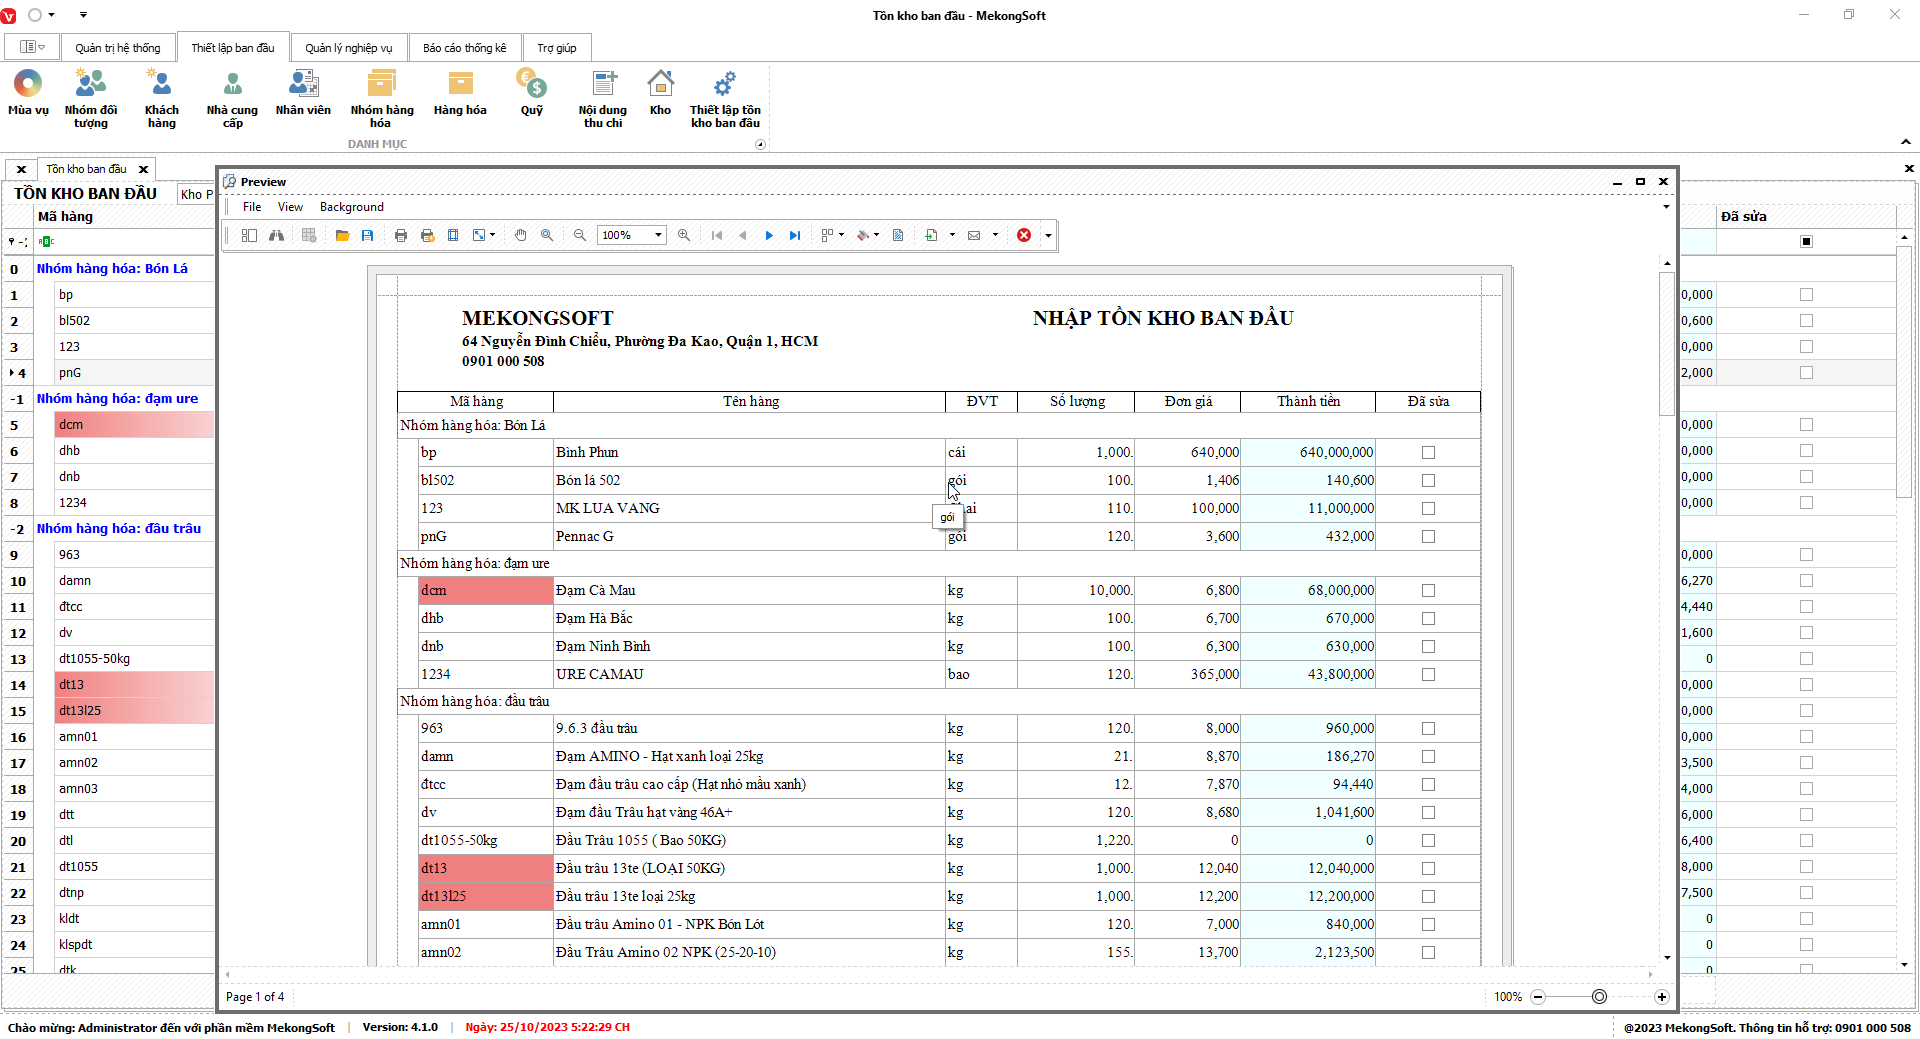Click the Nhóm hàng hóa: đạm ure group row
This screenshot has height=1039, width=1920.
(x=117, y=398)
